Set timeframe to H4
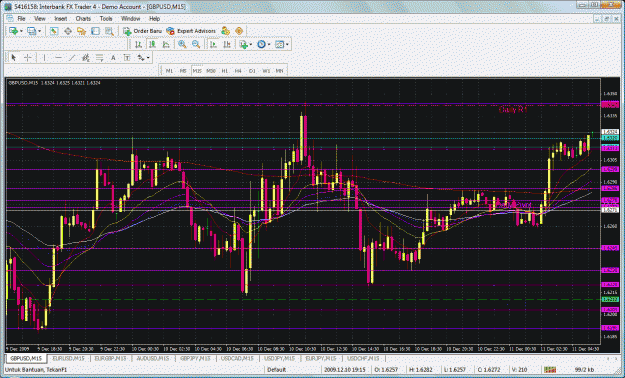The image size is (625, 378). pyautogui.click(x=238, y=71)
